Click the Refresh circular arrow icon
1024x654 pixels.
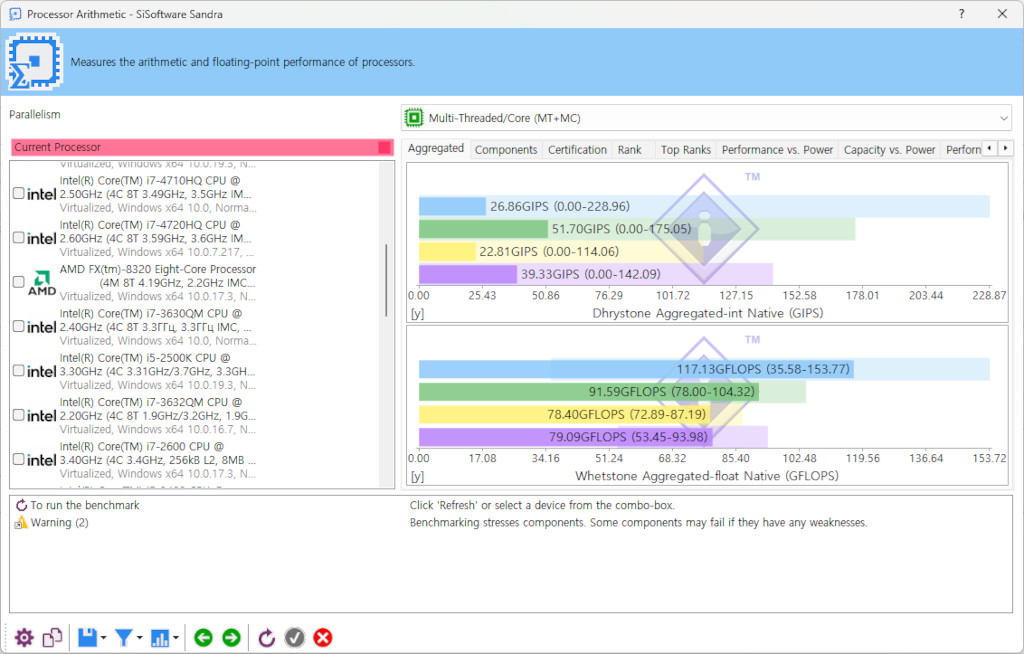point(266,638)
